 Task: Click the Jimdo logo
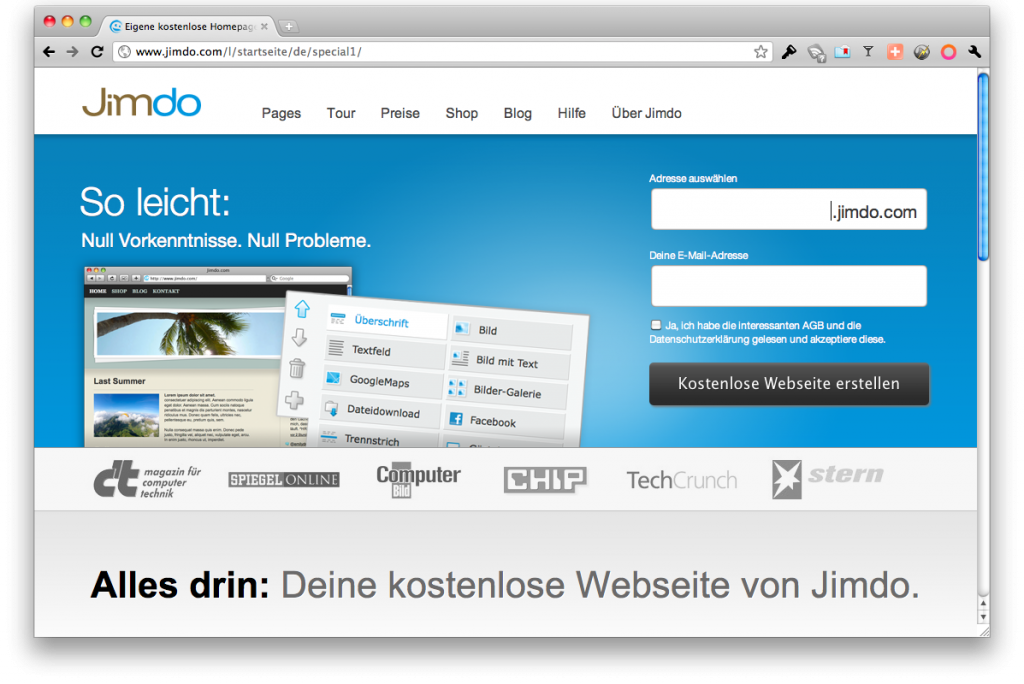[140, 102]
